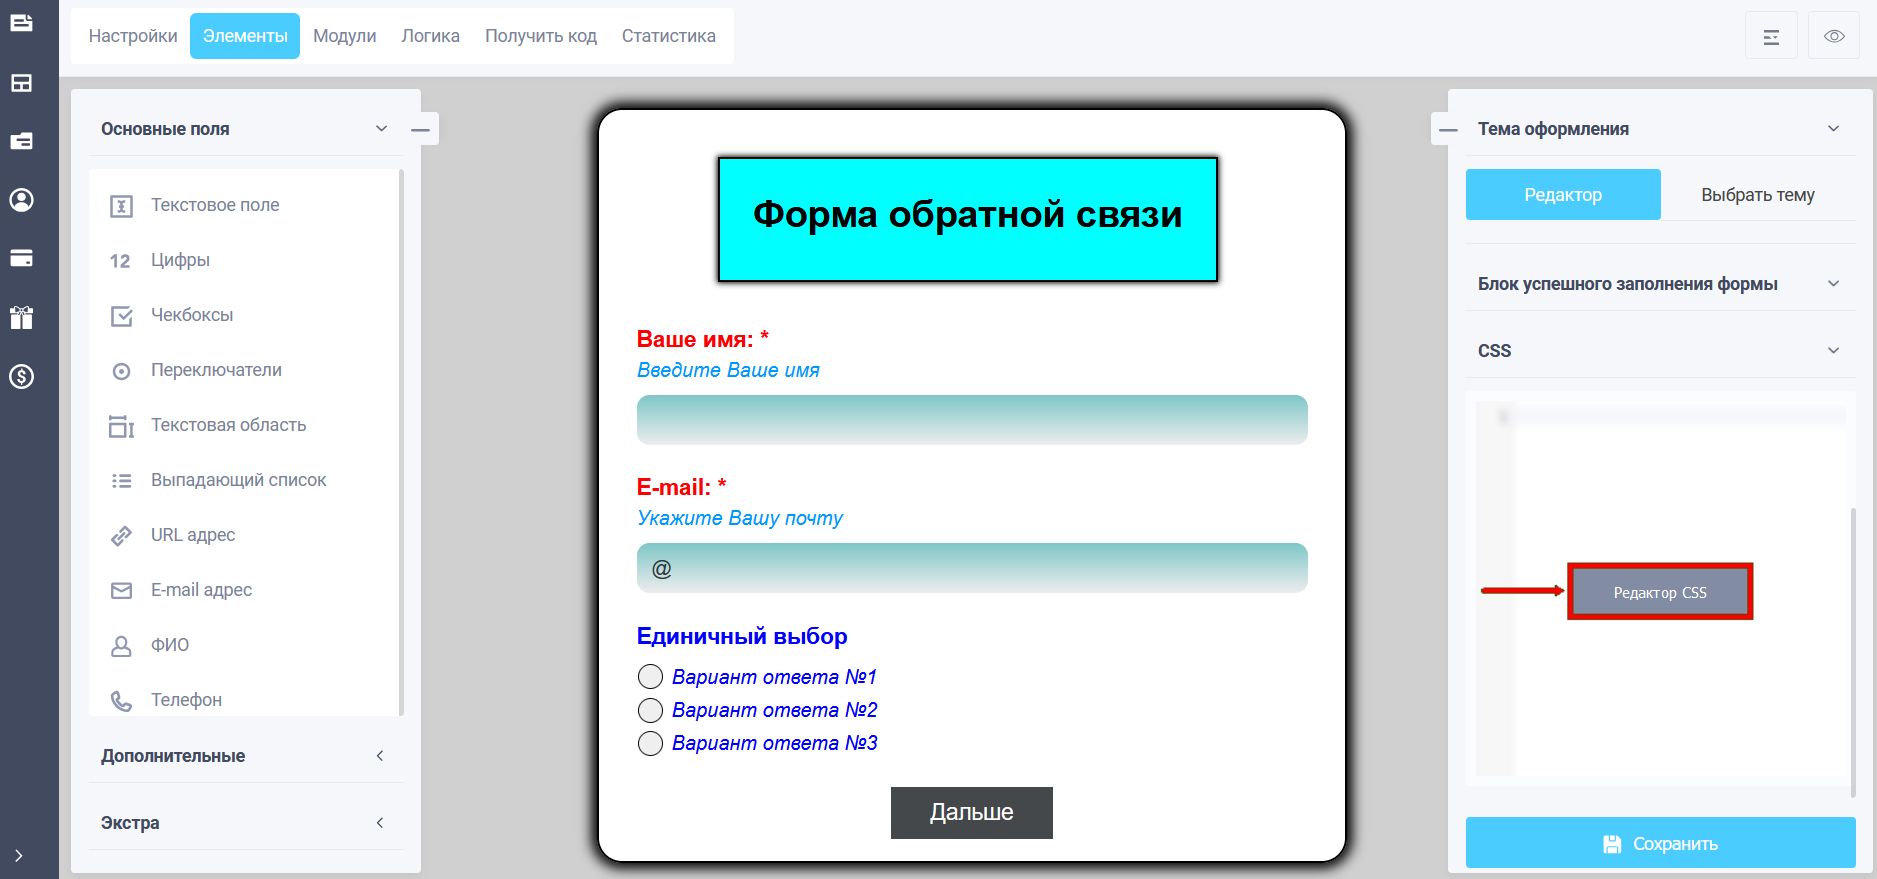Go to Получить код tab
The width and height of the screenshot is (1877, 879).
click(541, 36)
